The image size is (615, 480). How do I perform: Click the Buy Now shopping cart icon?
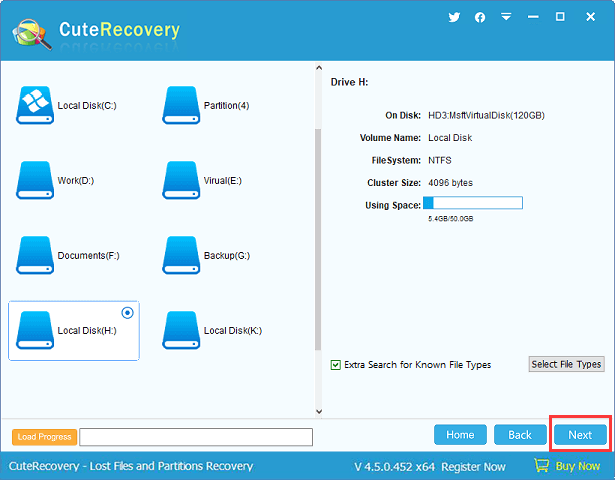coord(542,465)
